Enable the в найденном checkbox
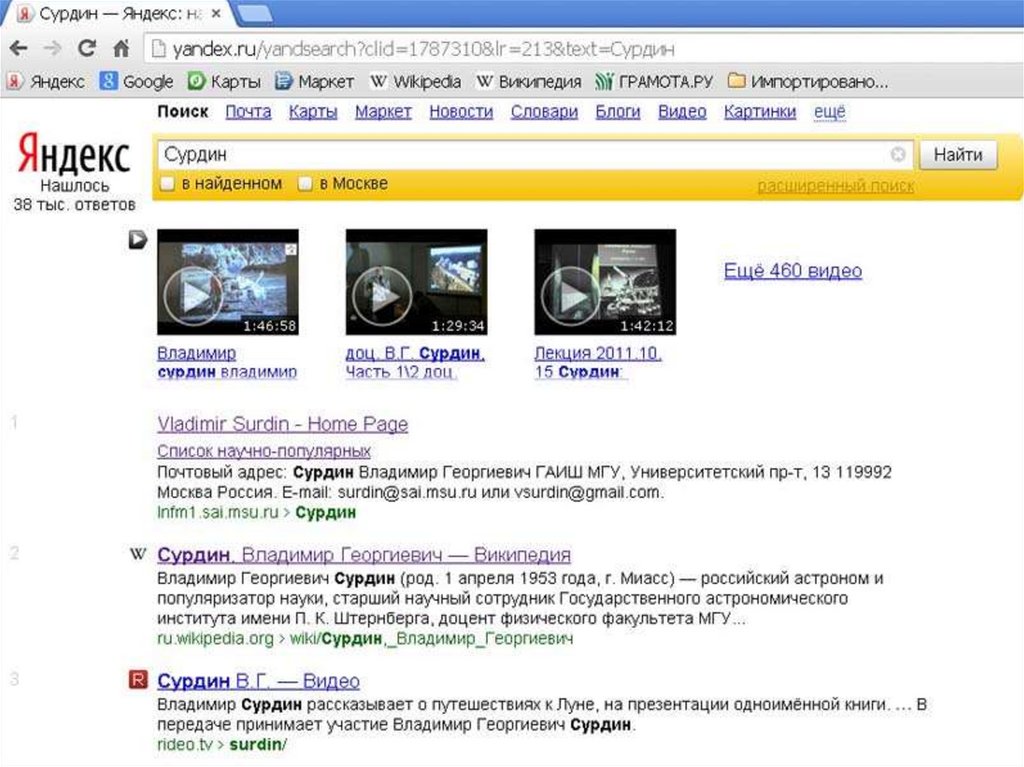The height and width of the screenshot is (767, 1024). pyautogui.click(x=168, y=184)
